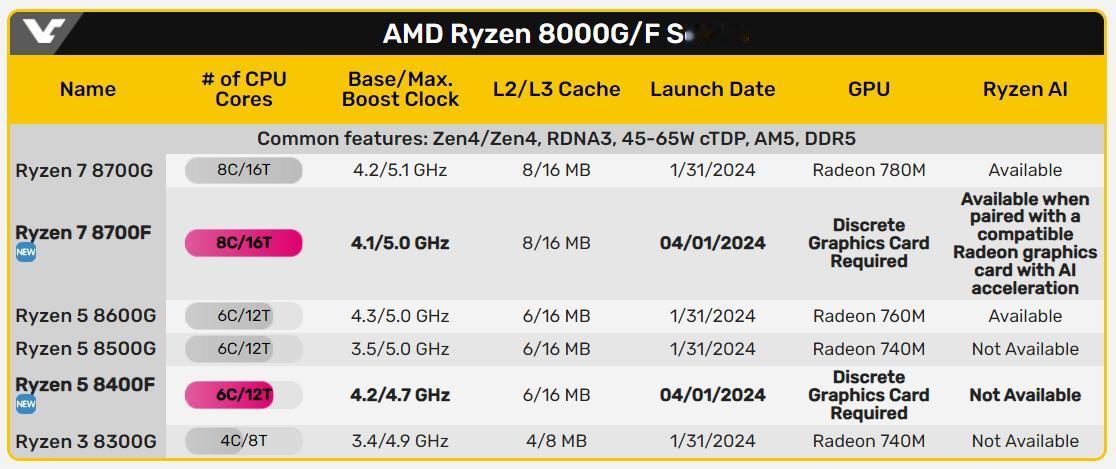Click the 4C/8T pill for Ryzen 3 8300G
This screenshot has height=469, width=1116.
pyautogui.click(x=243, y=441)
